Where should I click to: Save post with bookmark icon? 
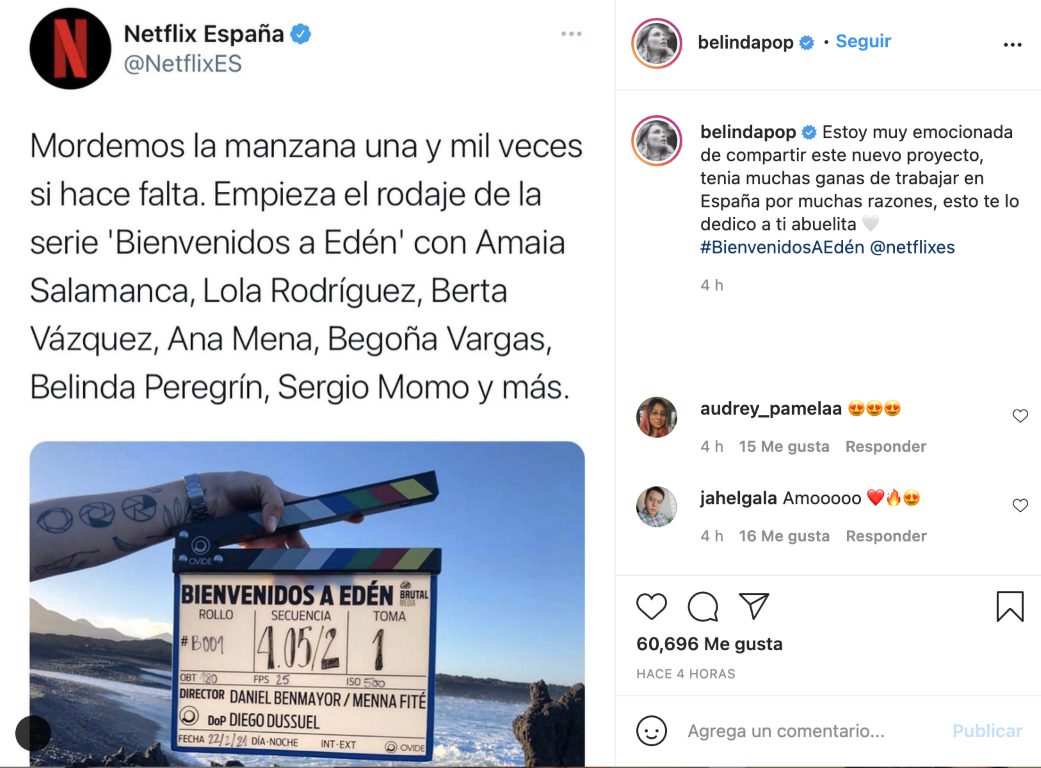coord(1010,607)
